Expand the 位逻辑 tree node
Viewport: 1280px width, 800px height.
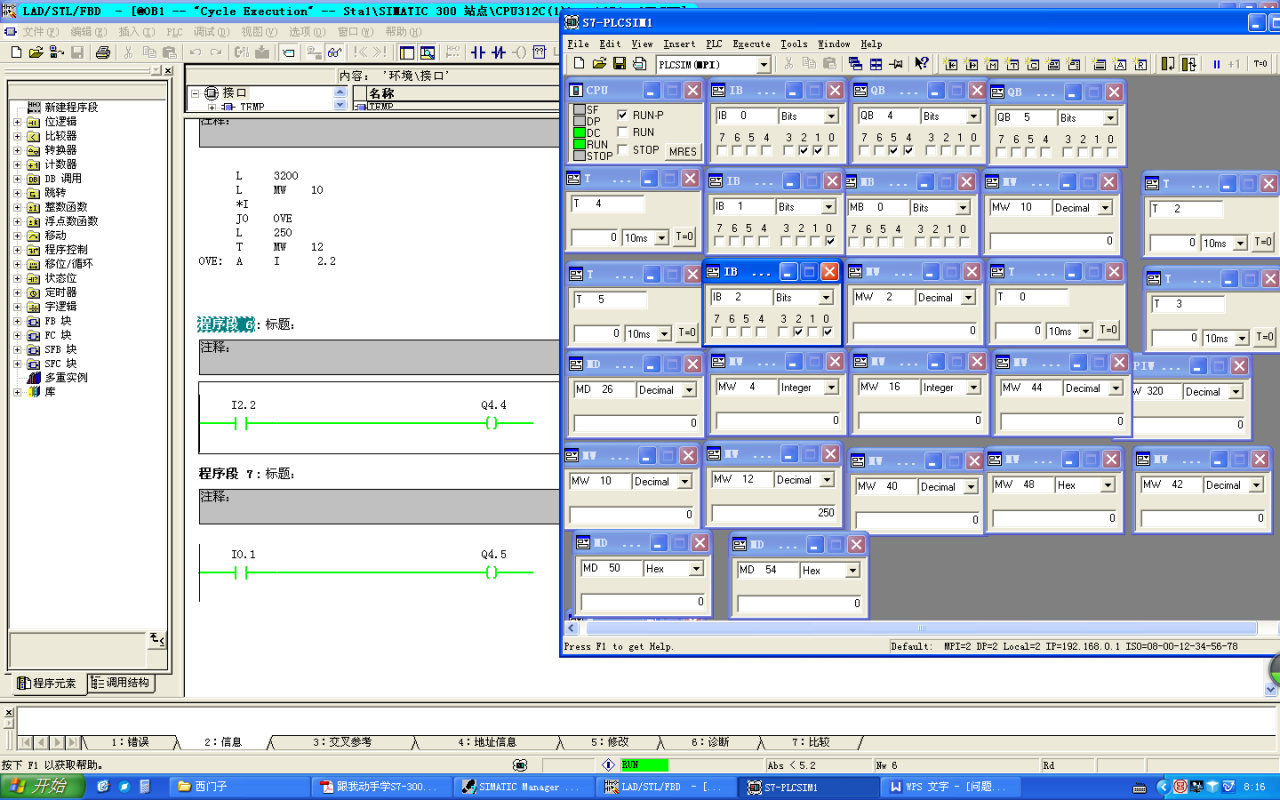pyautogui.click(x=17, y=122)
